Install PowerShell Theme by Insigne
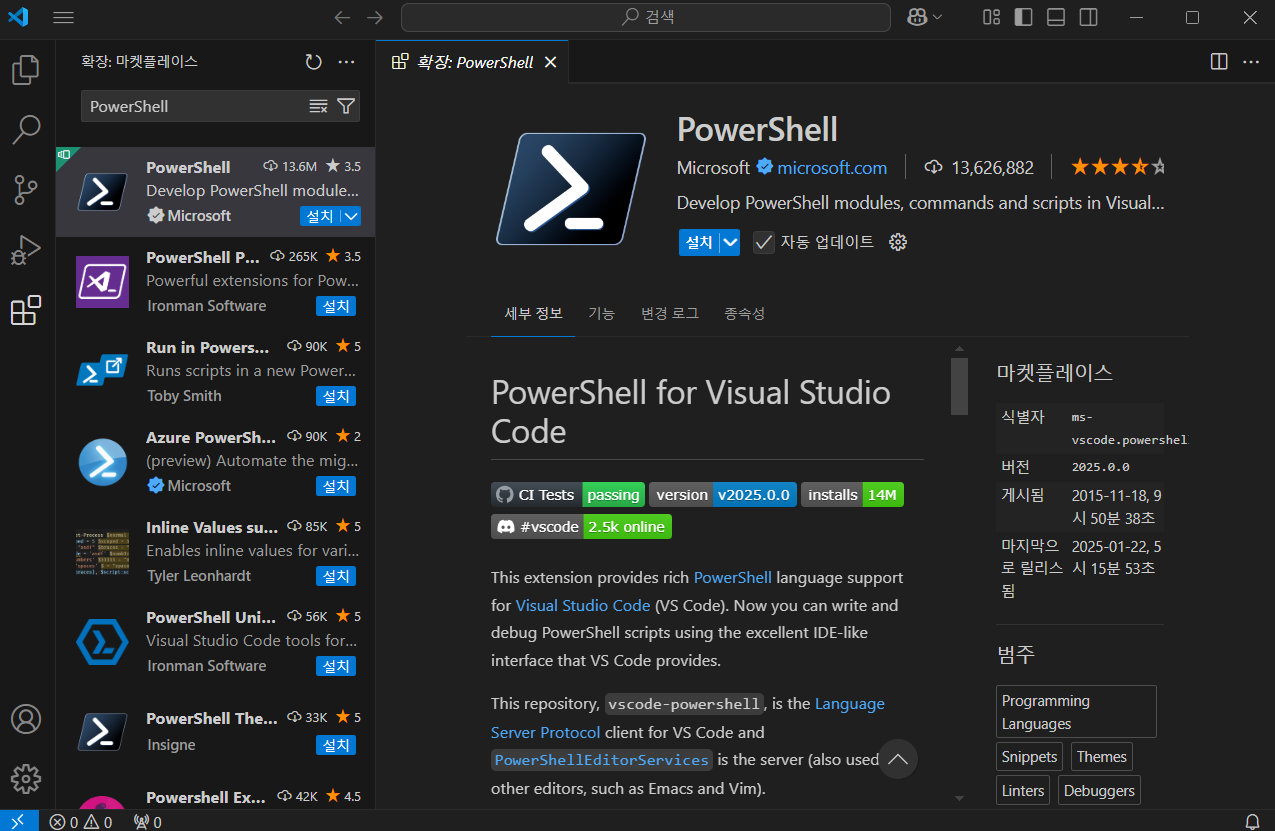Viewport: 1275px width, 831px height. click(336, 745)
